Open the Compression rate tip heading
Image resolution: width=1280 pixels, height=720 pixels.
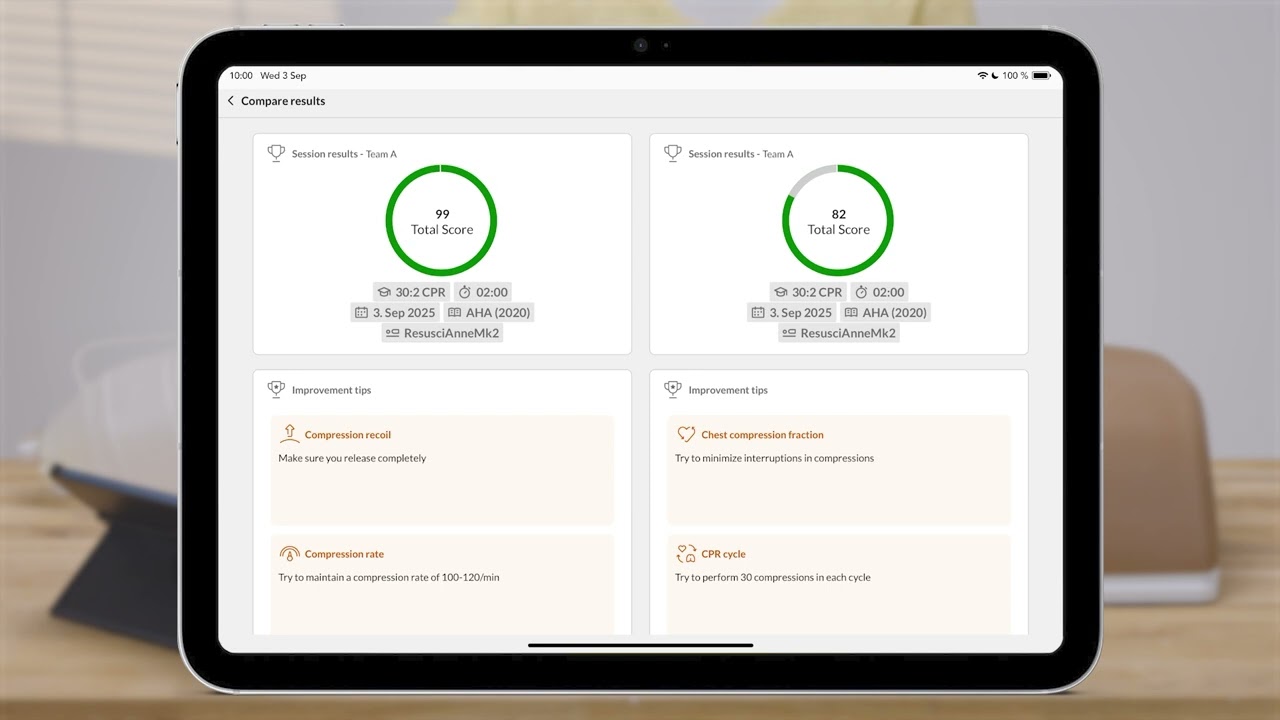pyautogui.click(x=344, y=554)
